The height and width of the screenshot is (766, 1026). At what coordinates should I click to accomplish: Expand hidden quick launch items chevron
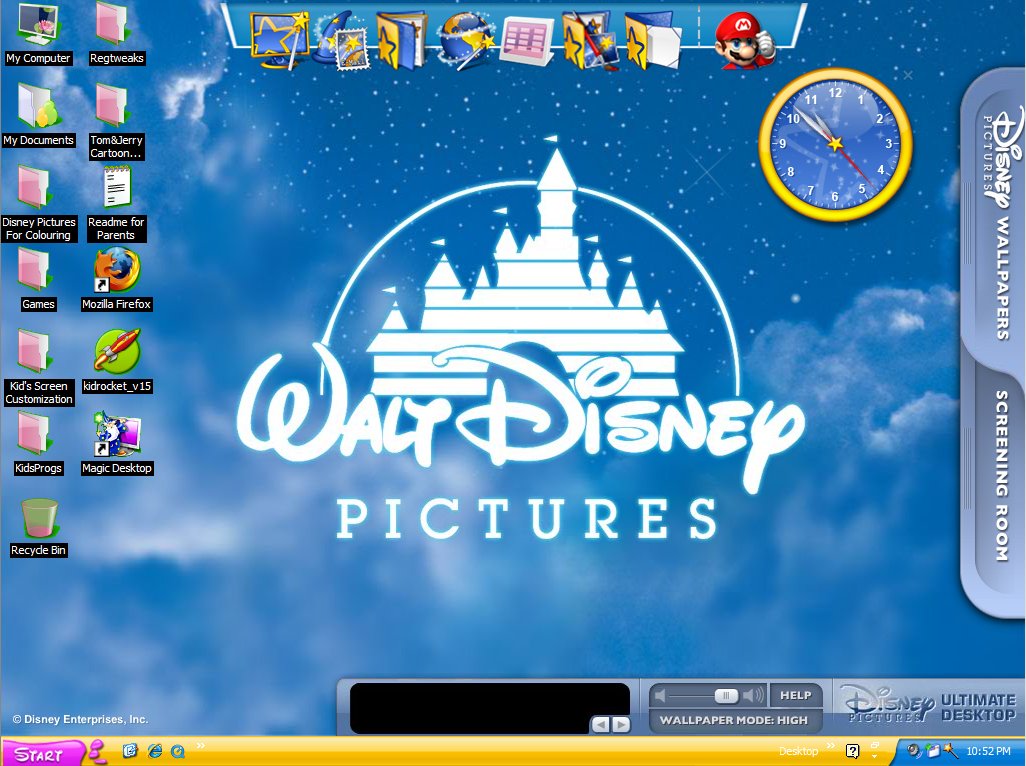point(200,745)
